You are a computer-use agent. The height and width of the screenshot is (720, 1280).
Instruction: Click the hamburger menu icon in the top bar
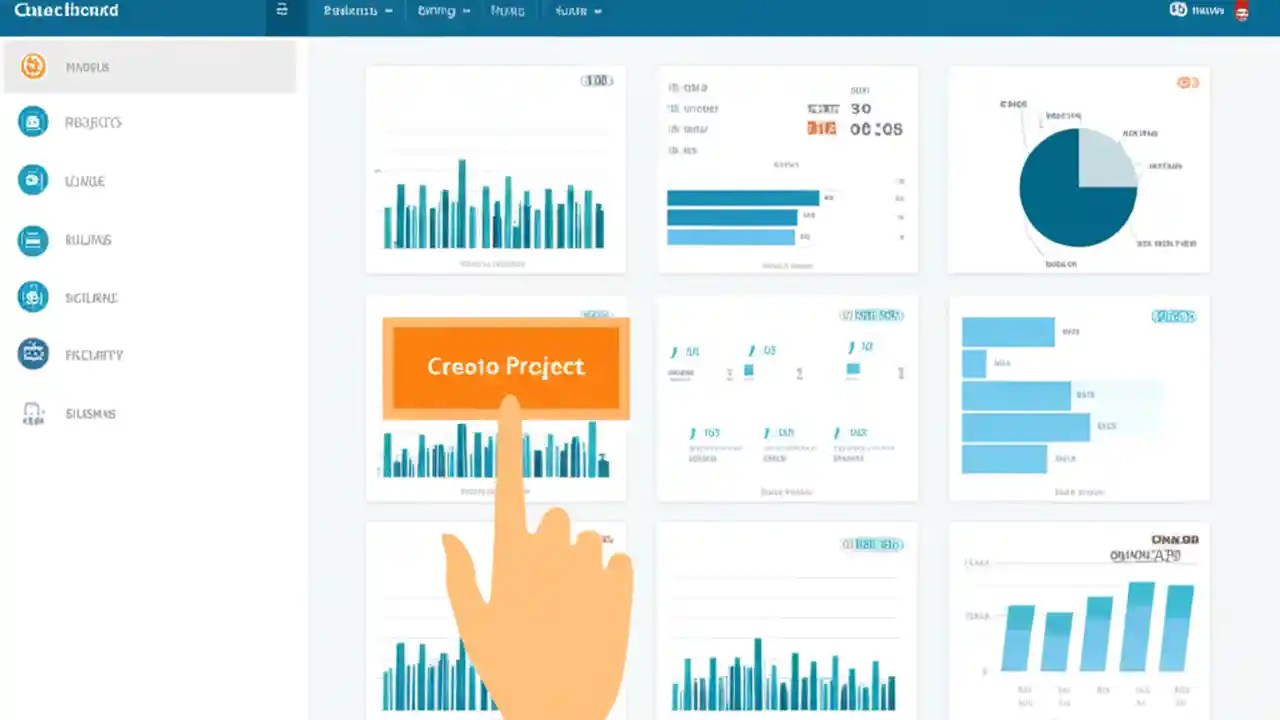pyautogui.click(x=281, y=10)
